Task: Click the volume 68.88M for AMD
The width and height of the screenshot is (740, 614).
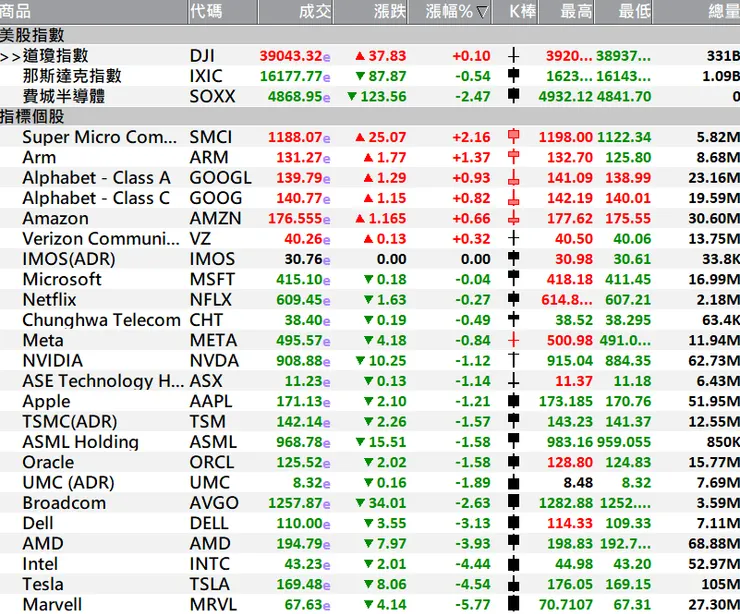Action: tap(714, 543)
